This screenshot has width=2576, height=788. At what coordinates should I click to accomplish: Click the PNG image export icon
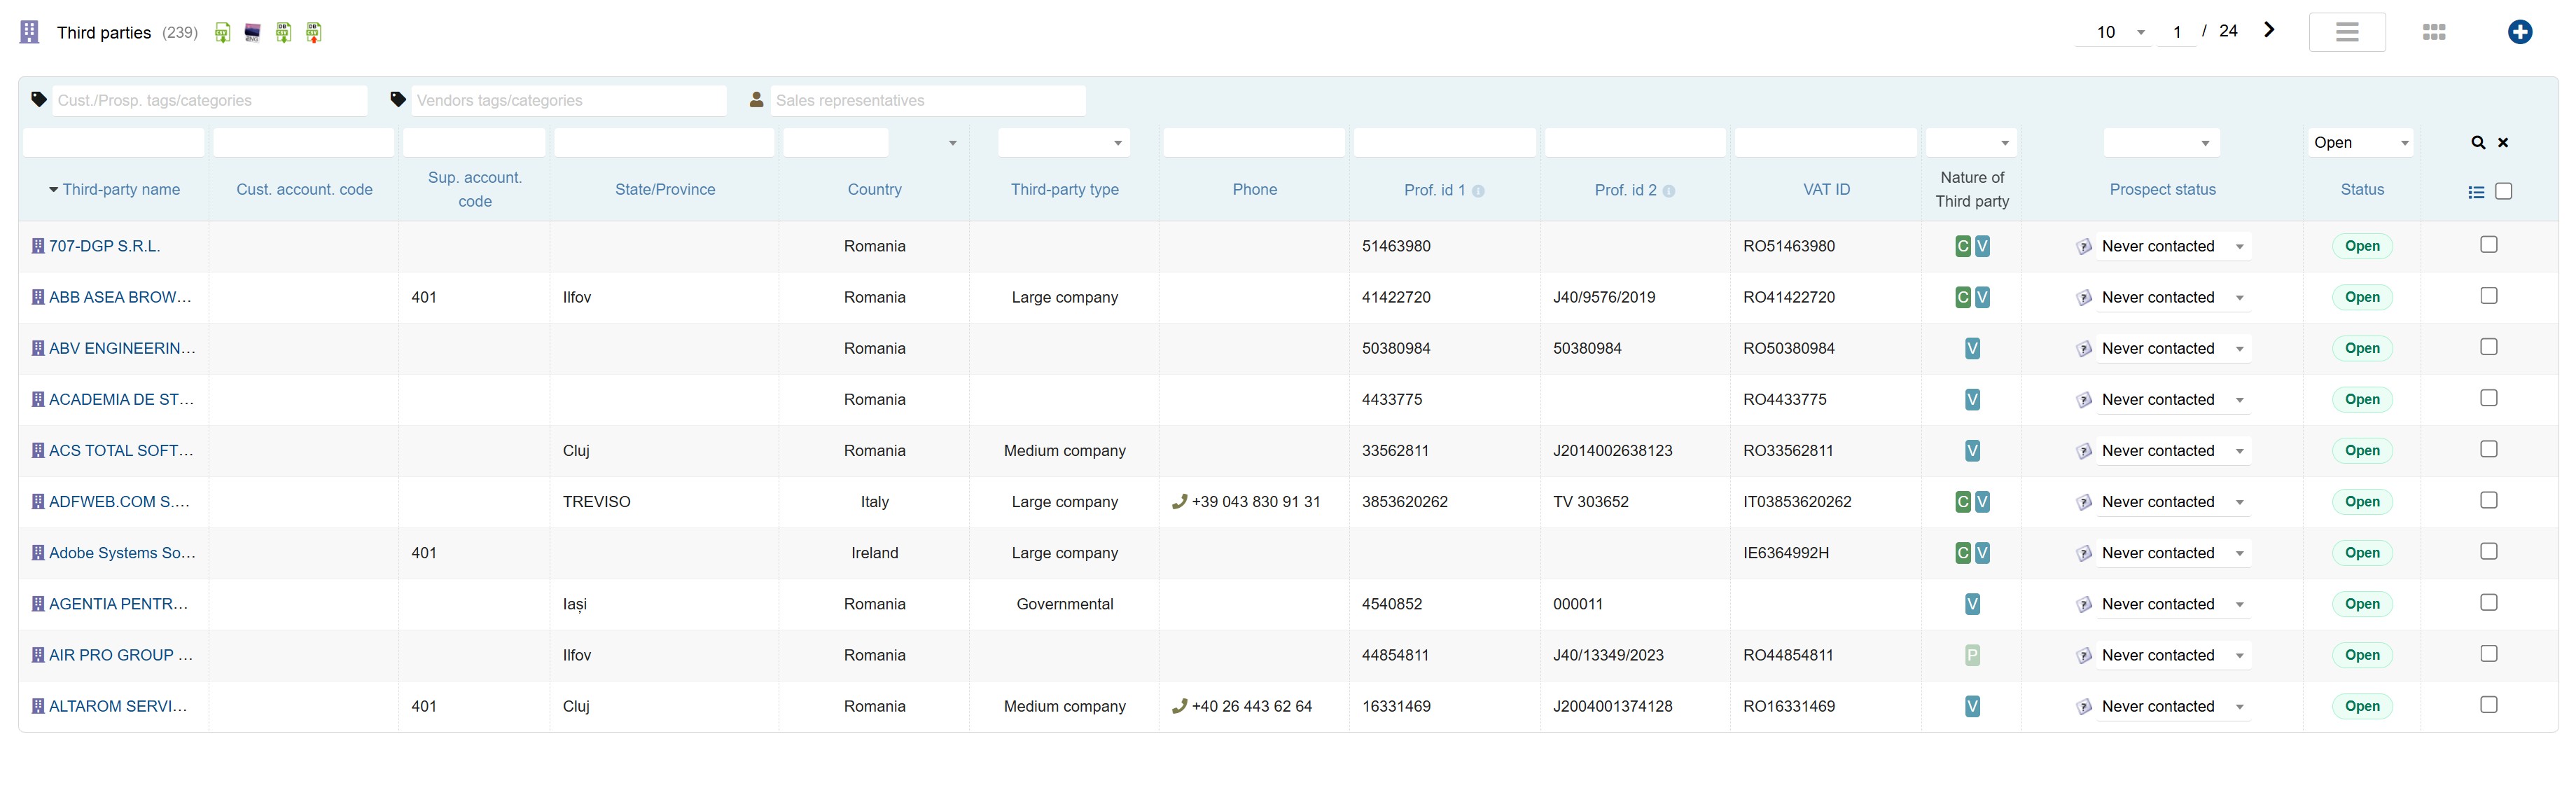click(253, 33)
